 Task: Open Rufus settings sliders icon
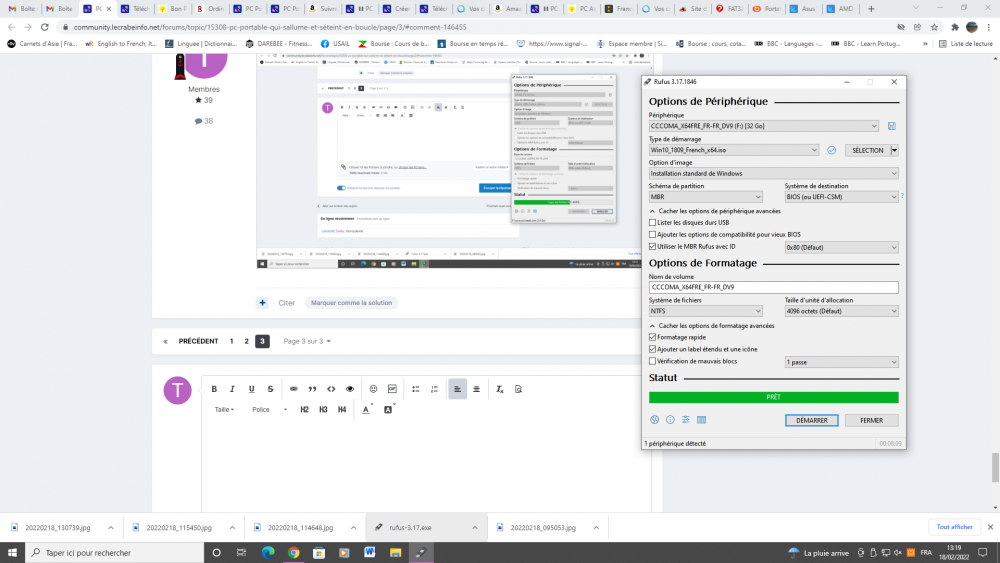tap(686, 420)
